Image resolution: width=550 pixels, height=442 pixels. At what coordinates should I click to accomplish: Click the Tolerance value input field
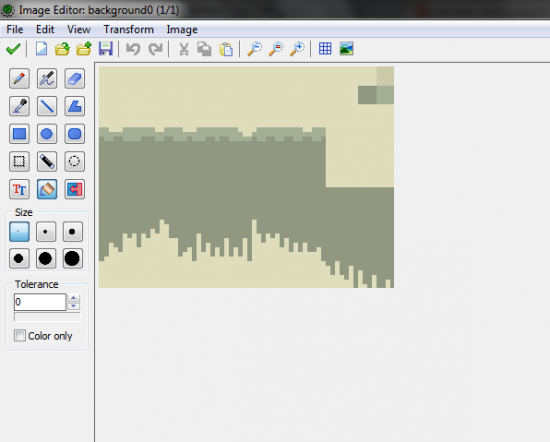(x=40, y=302)
